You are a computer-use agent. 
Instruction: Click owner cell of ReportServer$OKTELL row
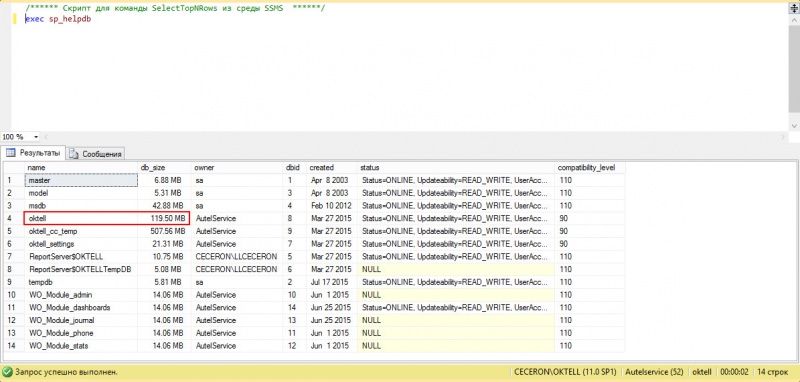[237, 257]
